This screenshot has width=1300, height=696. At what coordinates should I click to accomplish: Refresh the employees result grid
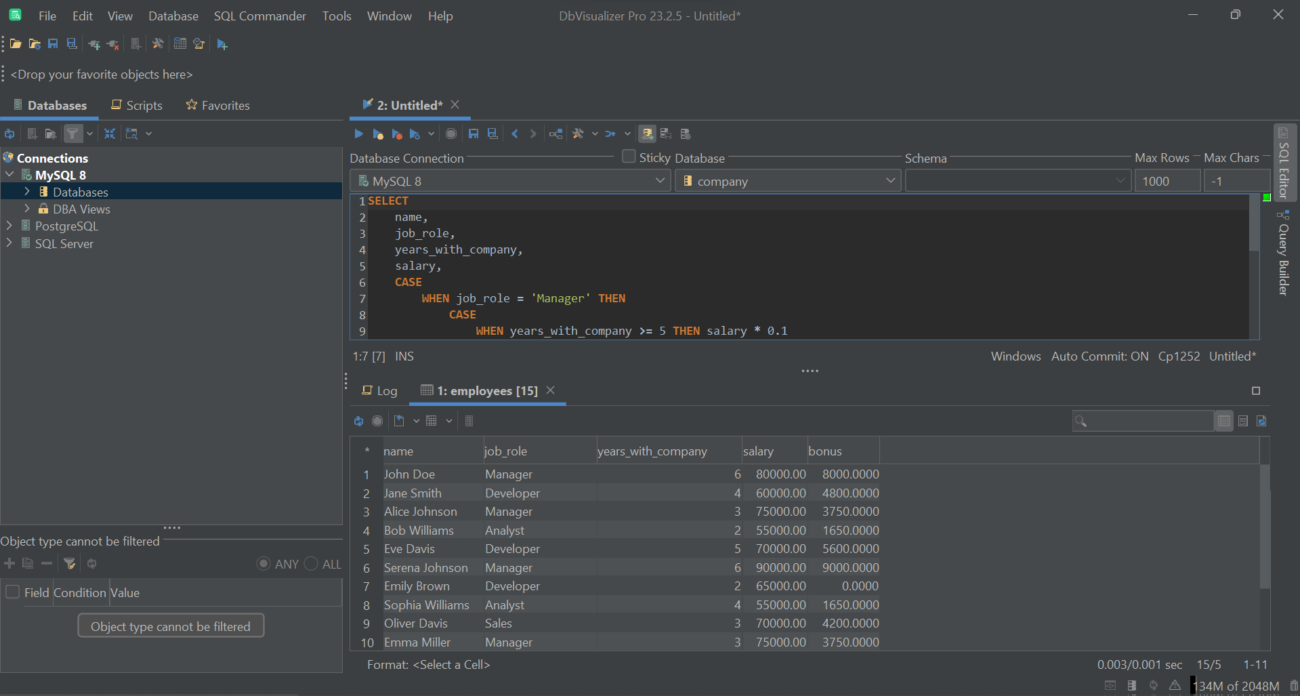359,420
